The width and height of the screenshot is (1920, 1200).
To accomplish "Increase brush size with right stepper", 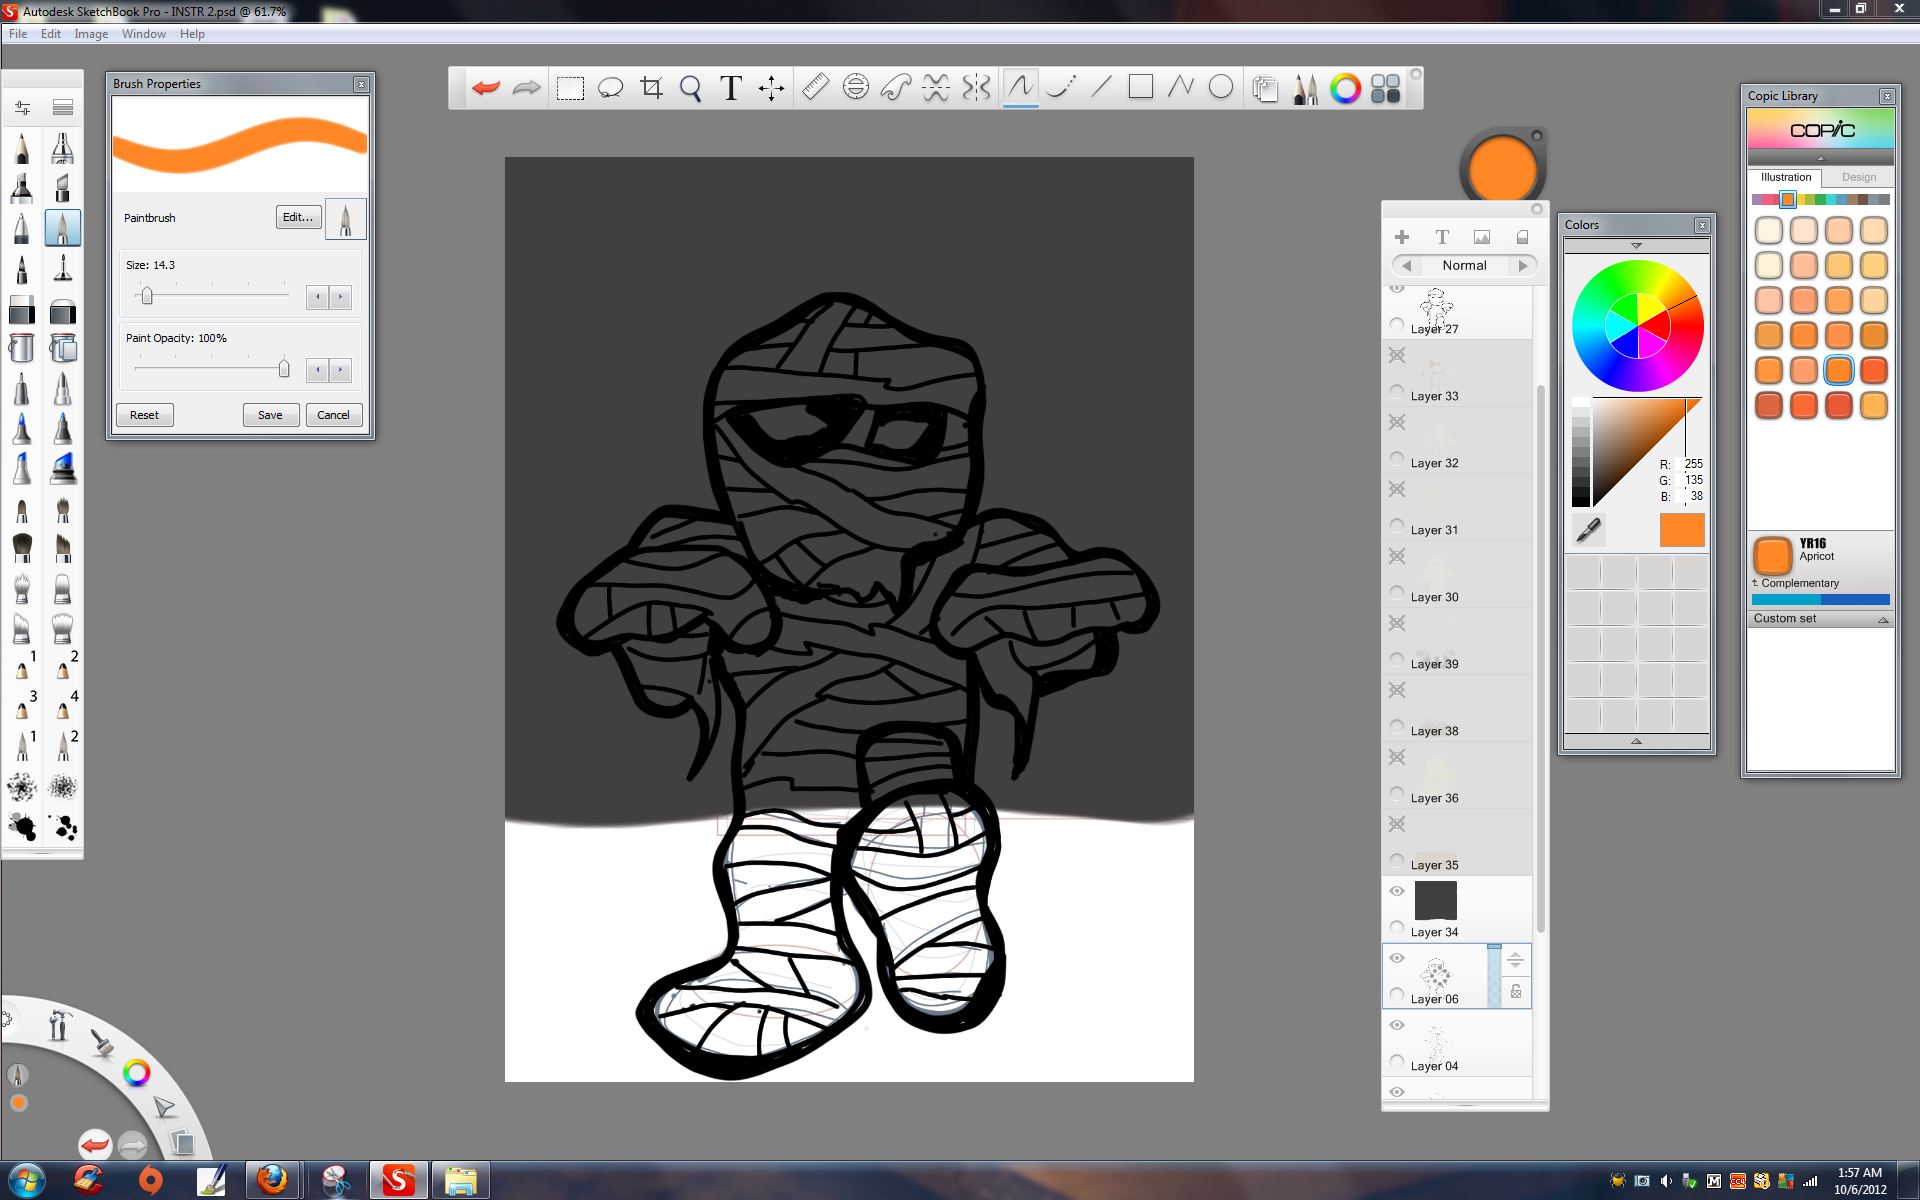I will (x=340, y=297).
